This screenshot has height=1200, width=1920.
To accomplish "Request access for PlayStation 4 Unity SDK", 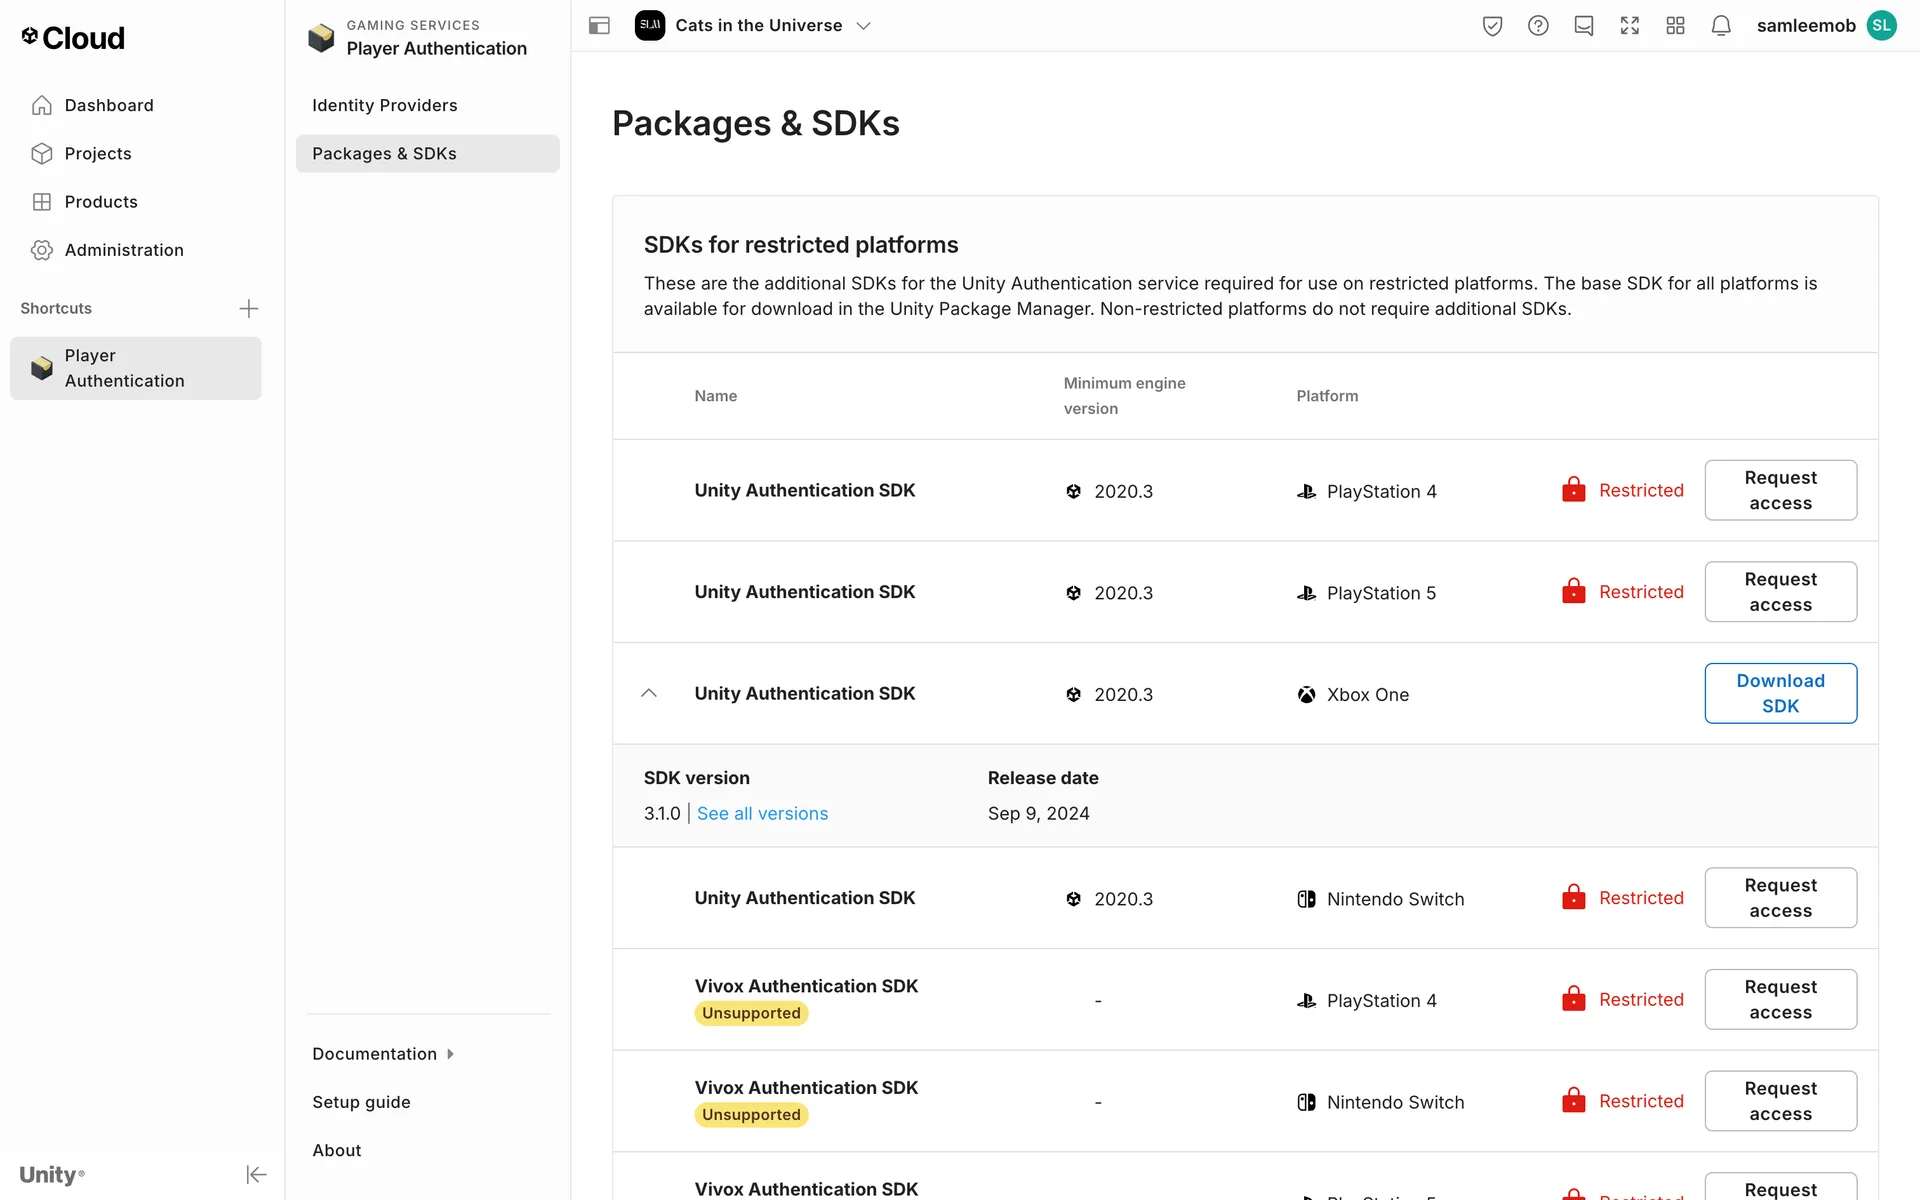I will [1780, 490].
